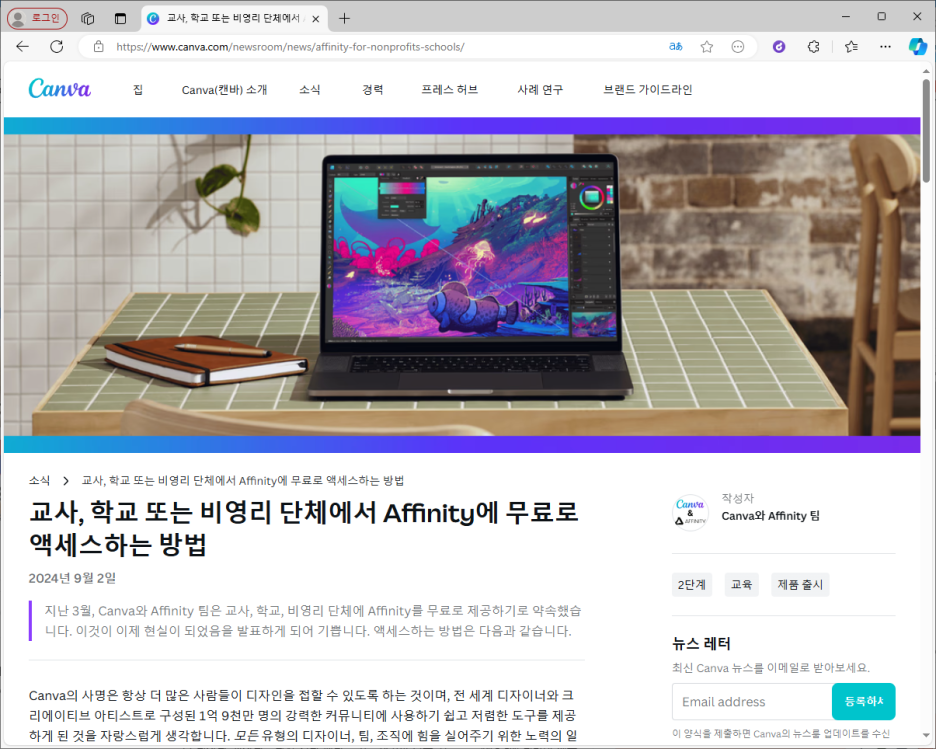Image resolution: width=936 pixels, height=749 pixels.
Task: Open the 소식 navigation menu item
Action: pyautogui.click(x=310, y=90)
